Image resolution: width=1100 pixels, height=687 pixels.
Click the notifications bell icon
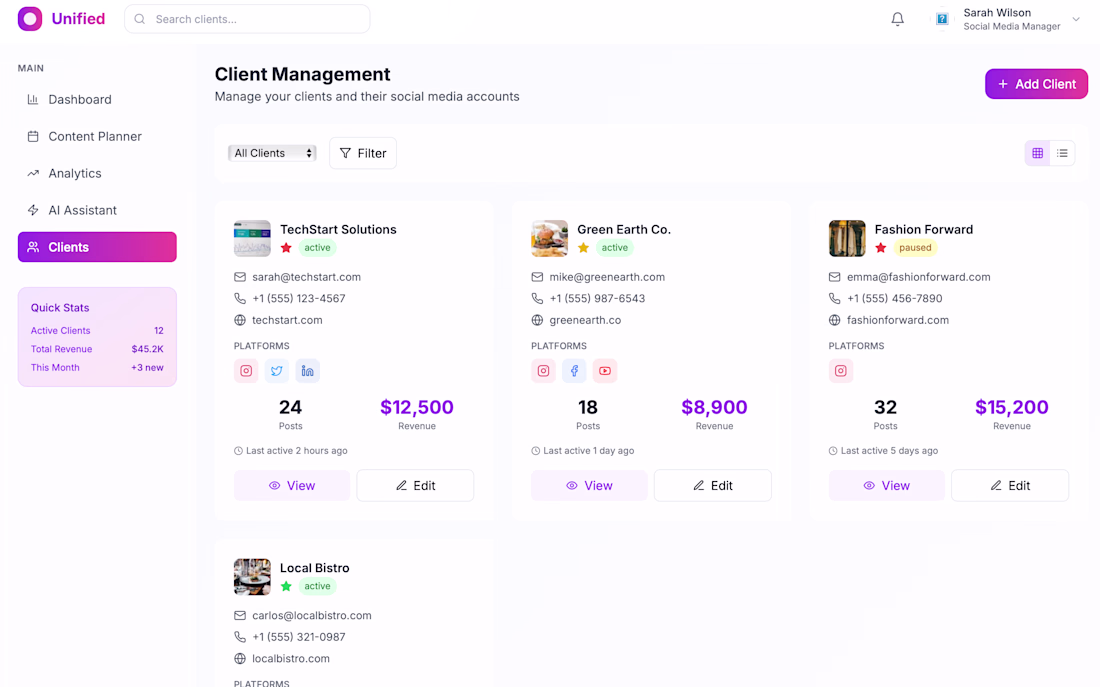coord(897,19)
